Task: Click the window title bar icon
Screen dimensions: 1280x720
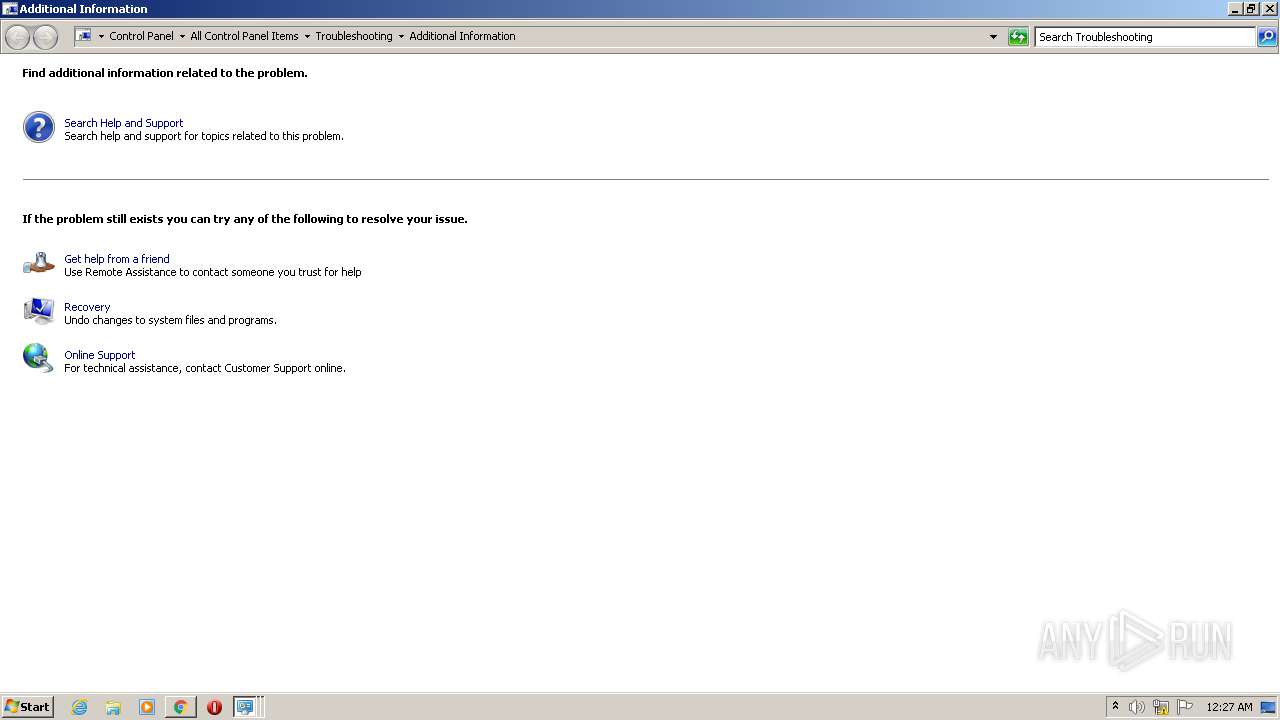Action: pos(10,9)
